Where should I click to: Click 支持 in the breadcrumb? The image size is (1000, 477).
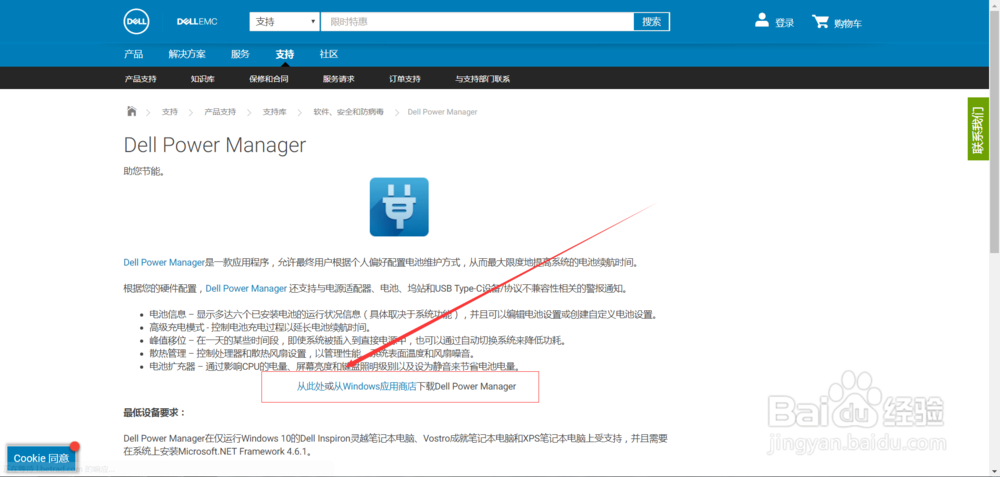(x=170, y=112)
